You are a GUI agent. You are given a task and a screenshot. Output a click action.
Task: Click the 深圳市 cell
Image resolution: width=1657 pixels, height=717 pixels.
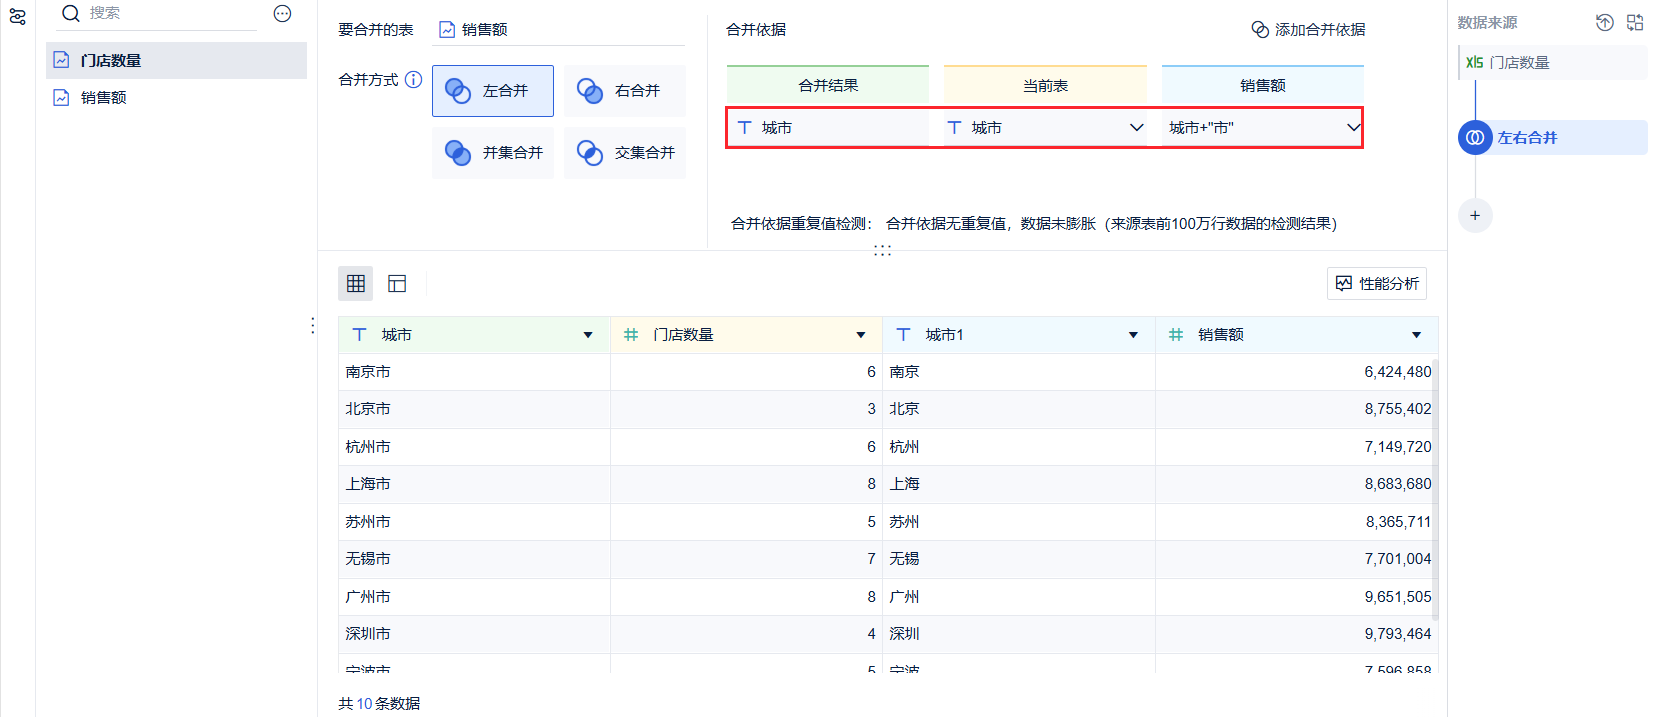click(x=474, y=634)
